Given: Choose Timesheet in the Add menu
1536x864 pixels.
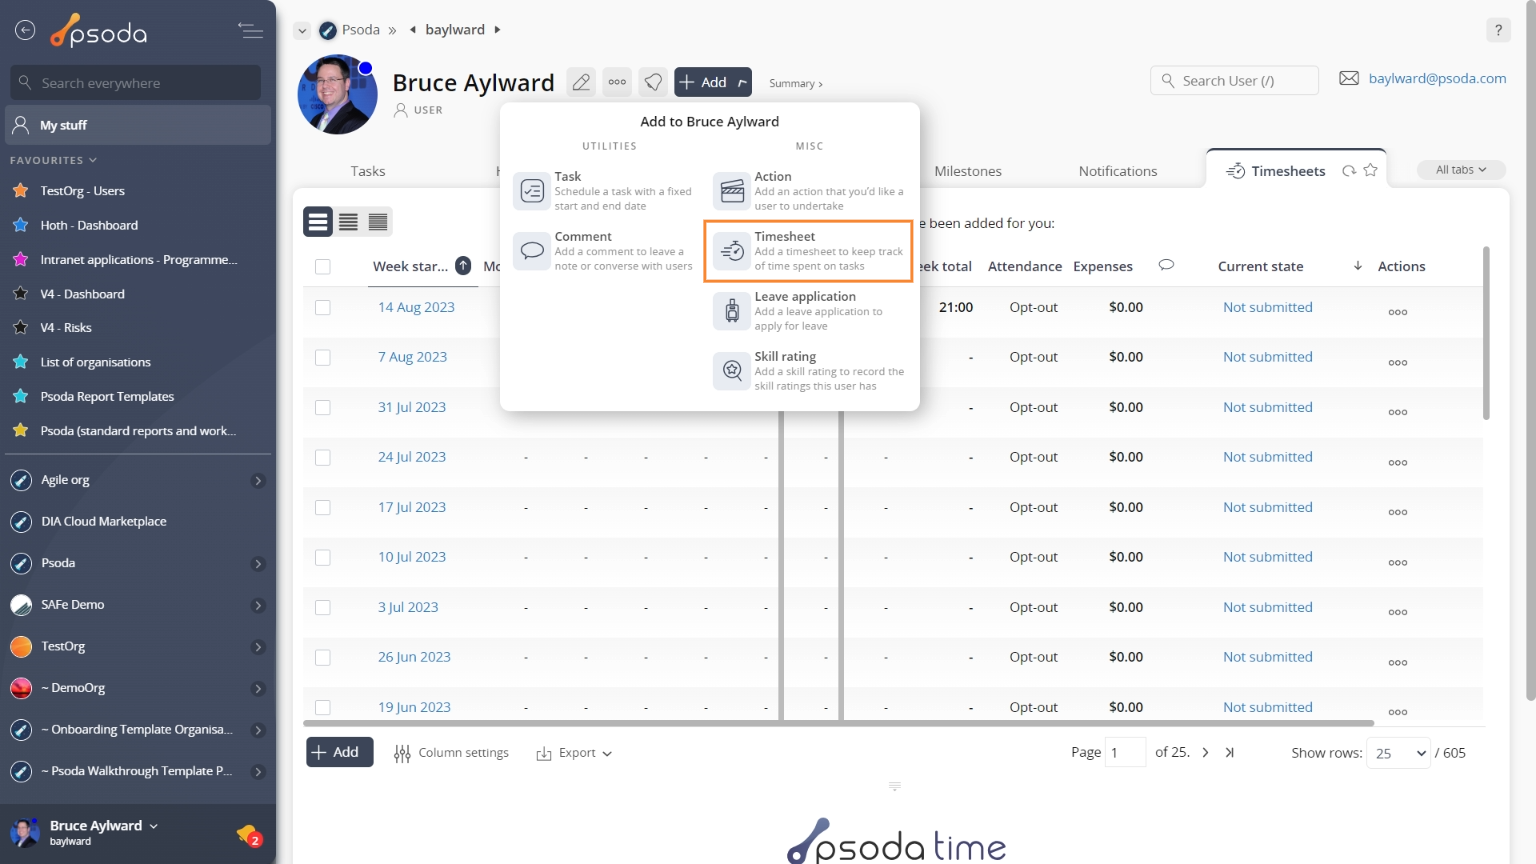Looking at the screenshot, I should click(808, 251).
